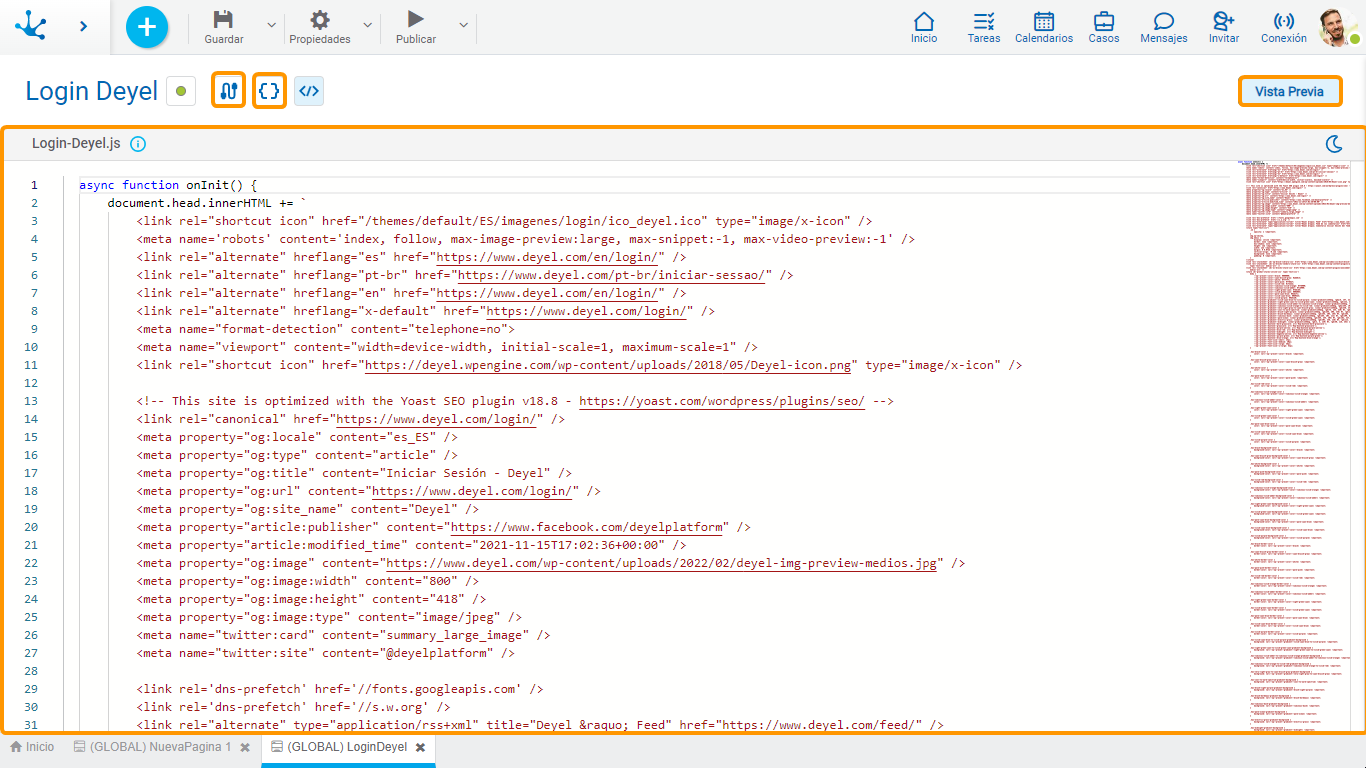Switch to (GLOBAL) NuevaPagina 1 tab
The image size is (1366, 768).
click(x=152, y=747)
